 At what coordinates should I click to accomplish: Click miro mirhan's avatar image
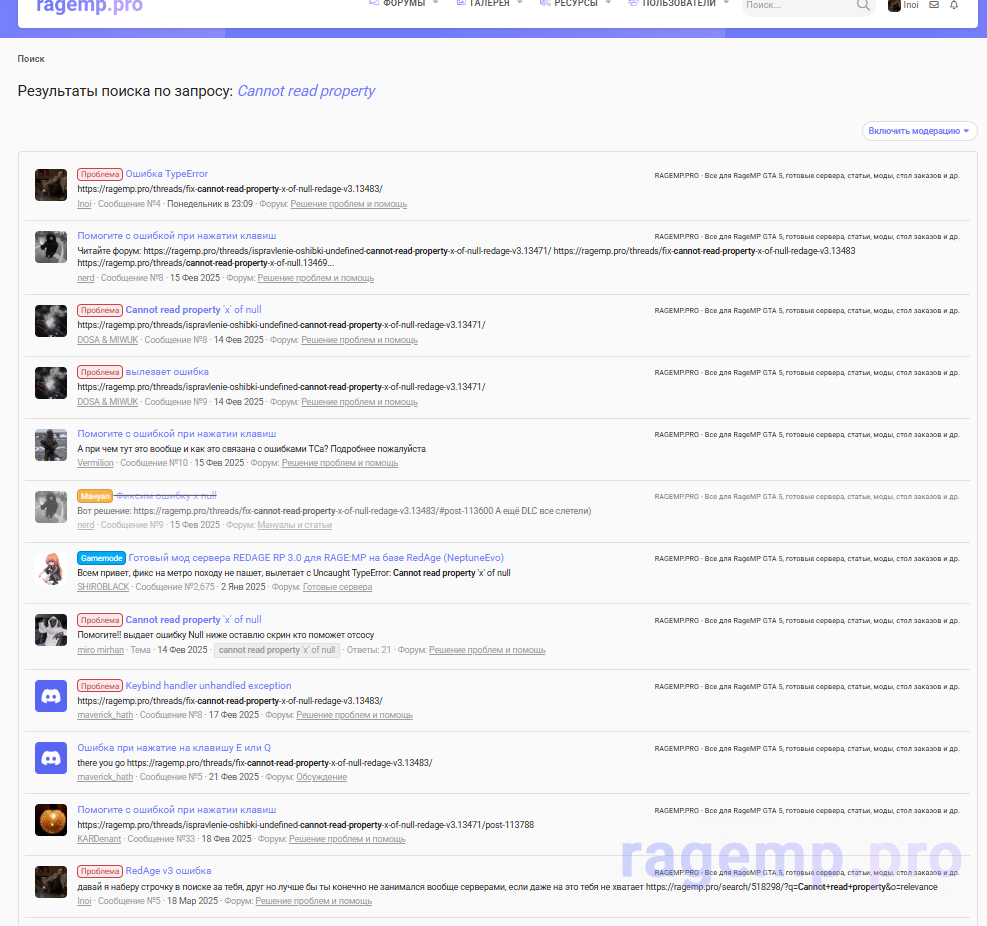point(51,630)
